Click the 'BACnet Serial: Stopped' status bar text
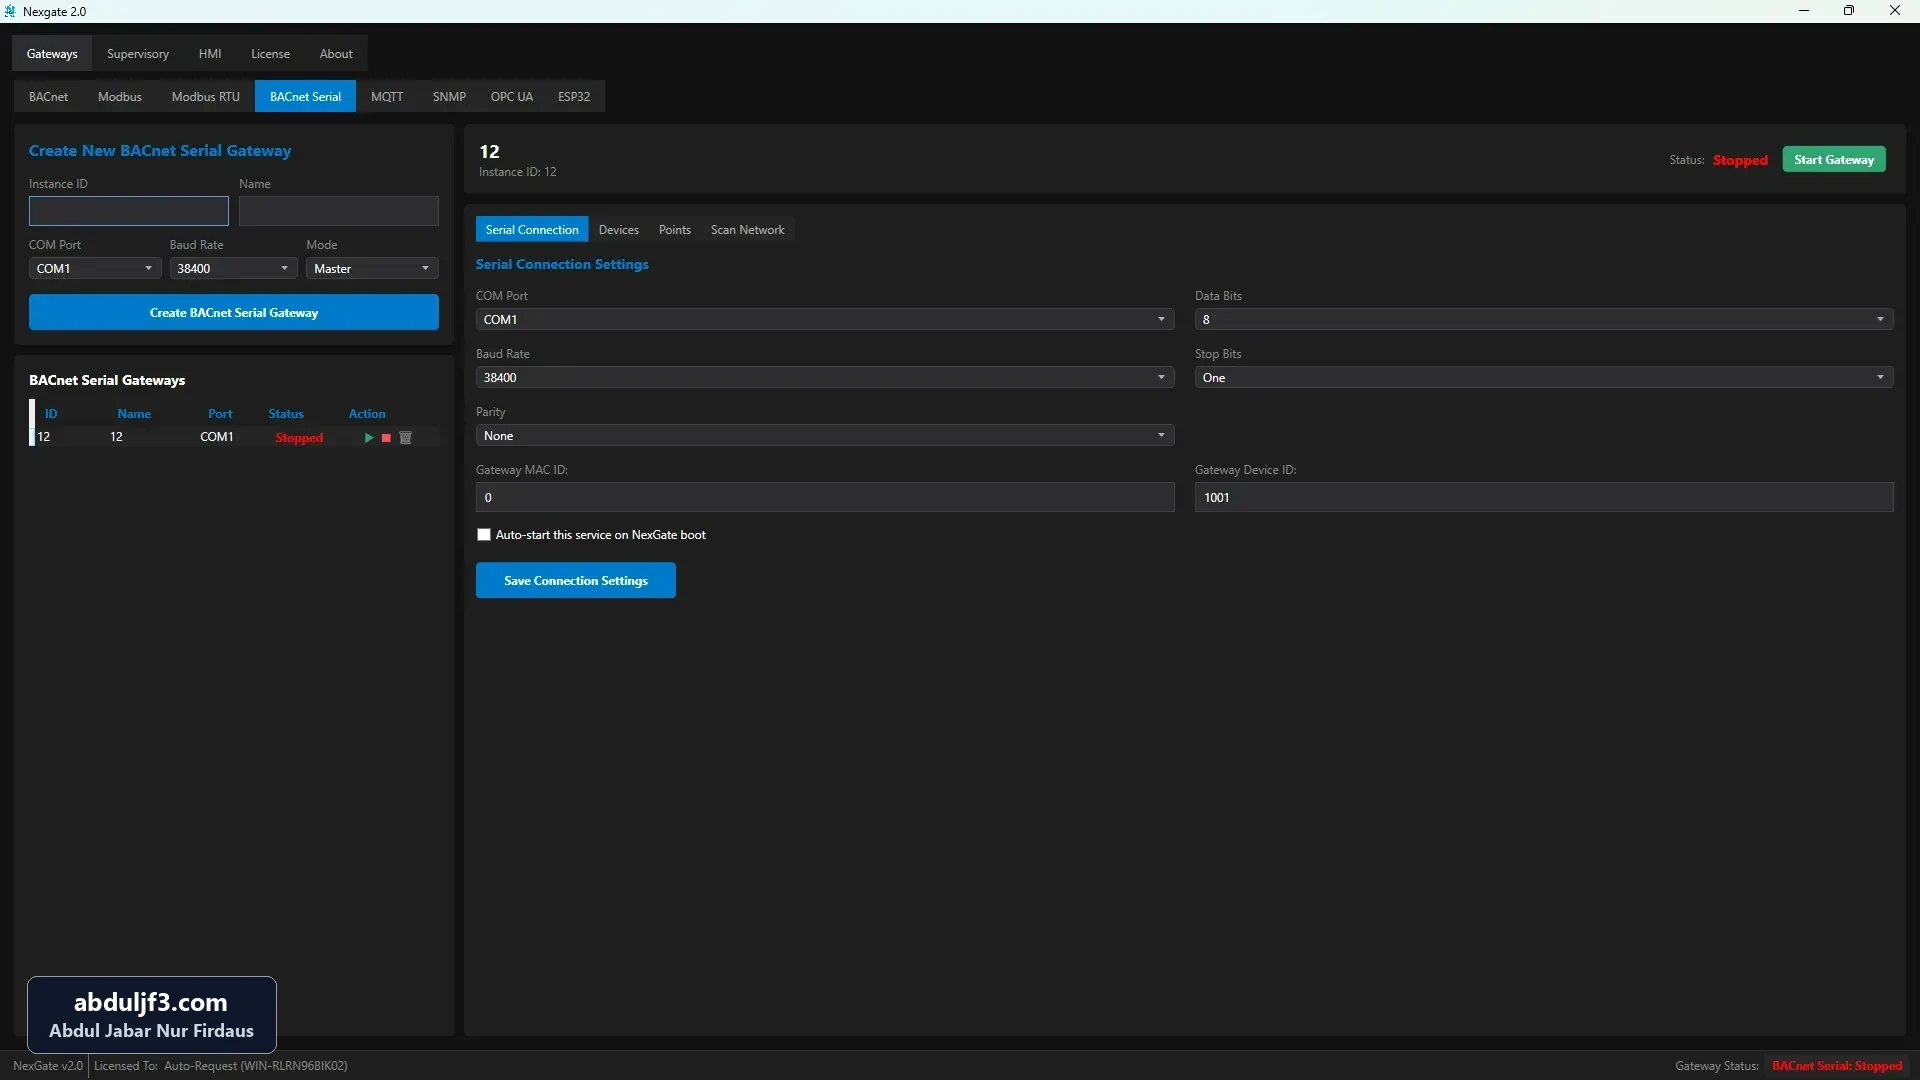 coord(1837,1066)
